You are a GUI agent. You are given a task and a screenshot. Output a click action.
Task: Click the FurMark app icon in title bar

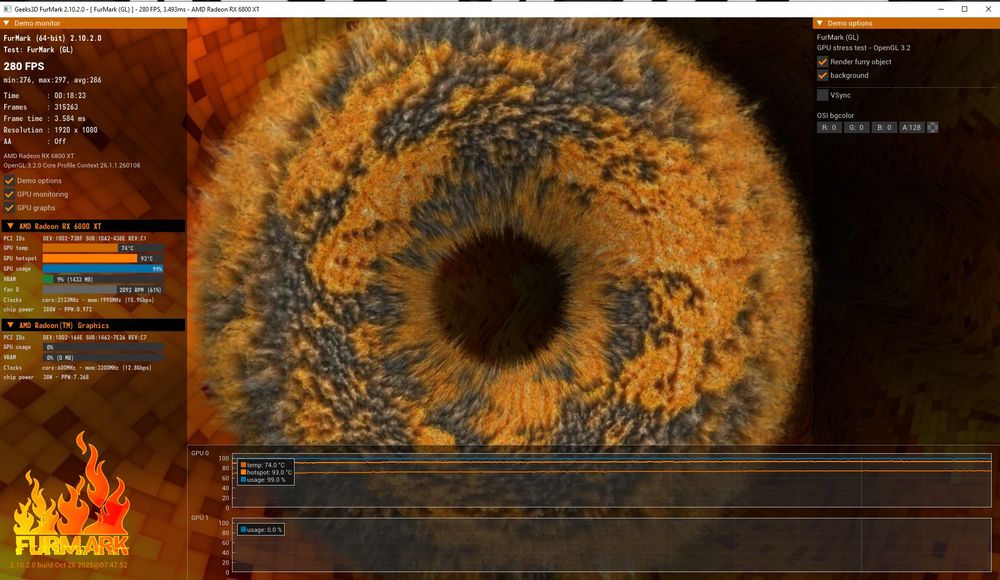[x=8, y=9]
